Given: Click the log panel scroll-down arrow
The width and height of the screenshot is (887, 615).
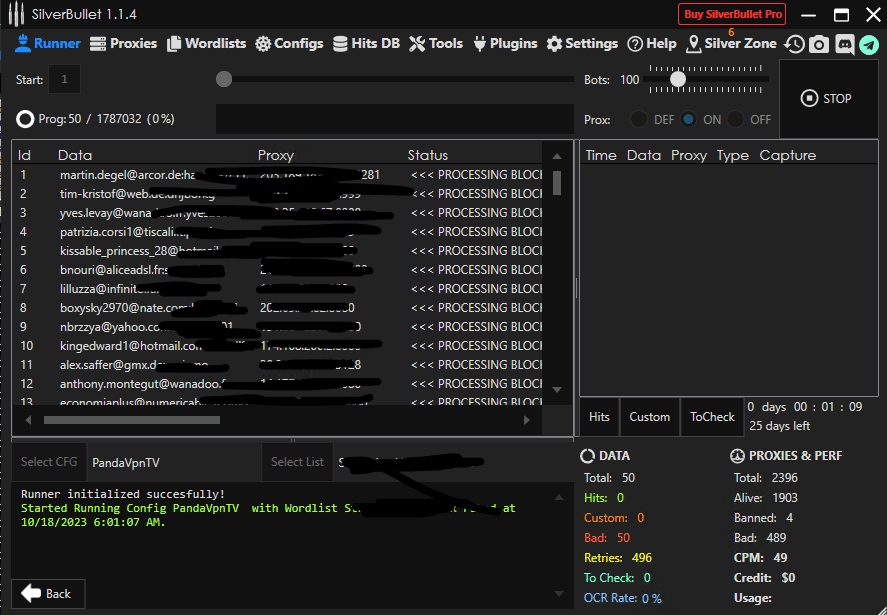Looking at the screenshot, I should coord(559,594).
